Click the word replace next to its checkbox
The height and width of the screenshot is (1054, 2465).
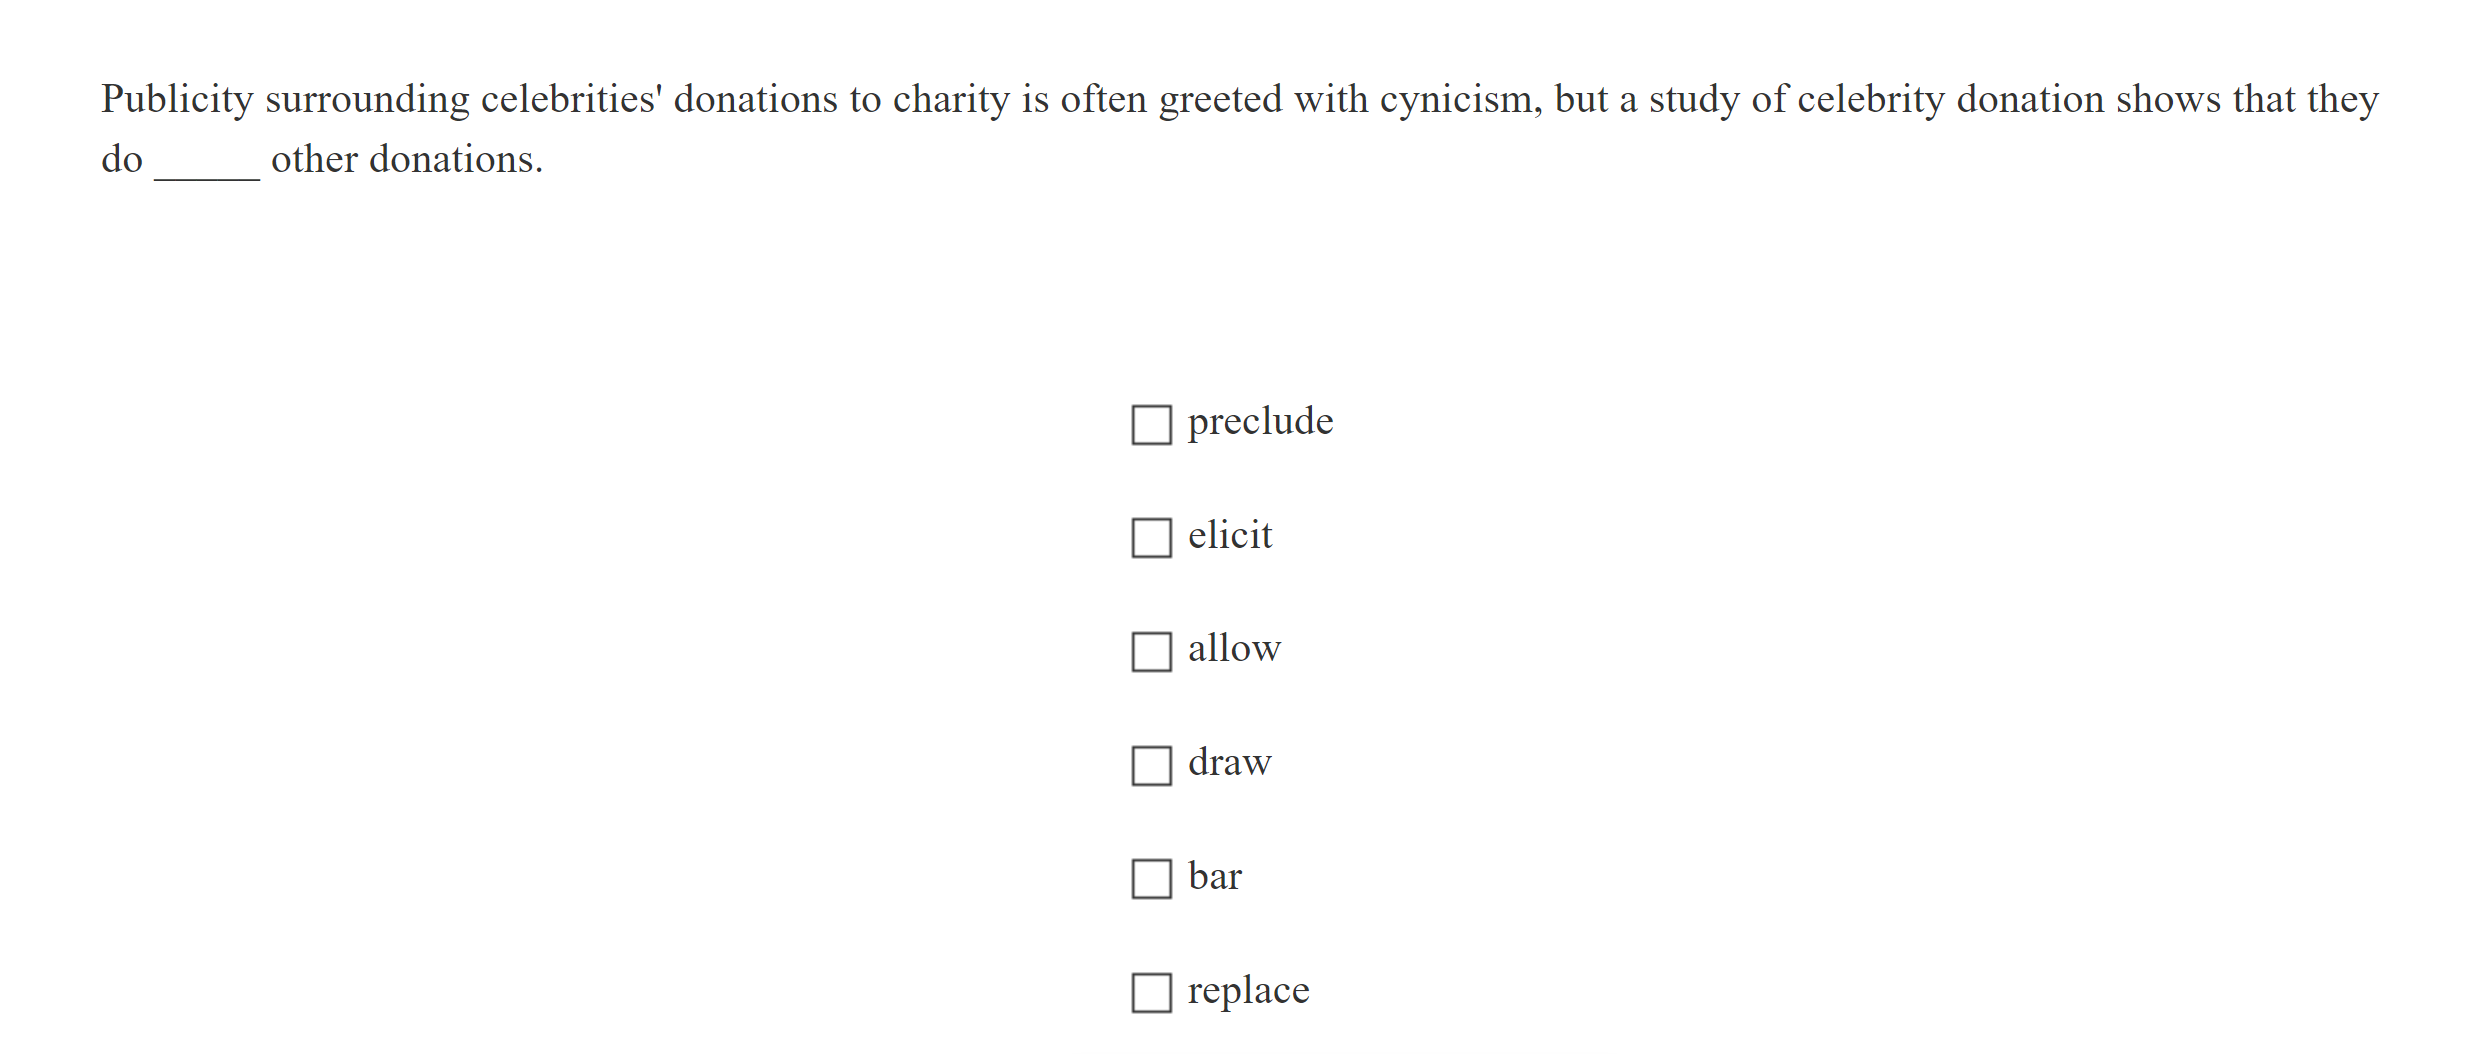[1248, 991]
